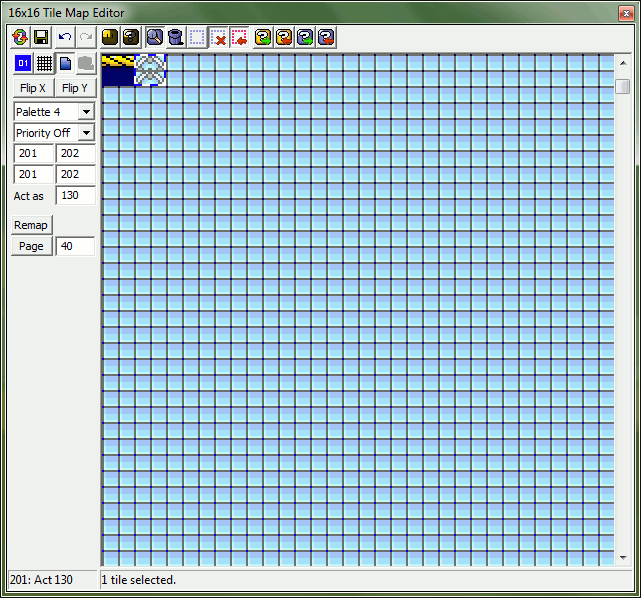Click the yellow question block with red arrow
641x598 pixels.
click(284, 37)
